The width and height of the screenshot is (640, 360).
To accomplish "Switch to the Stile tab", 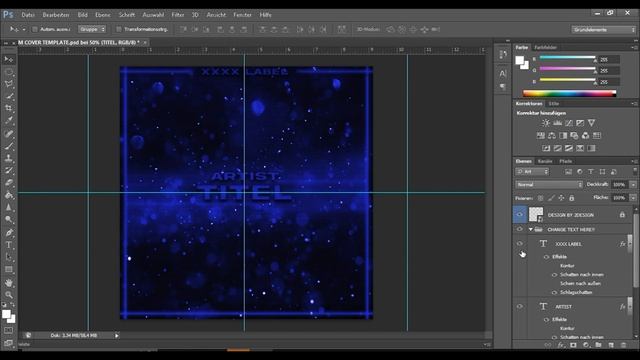I will (x=553, y=104).
